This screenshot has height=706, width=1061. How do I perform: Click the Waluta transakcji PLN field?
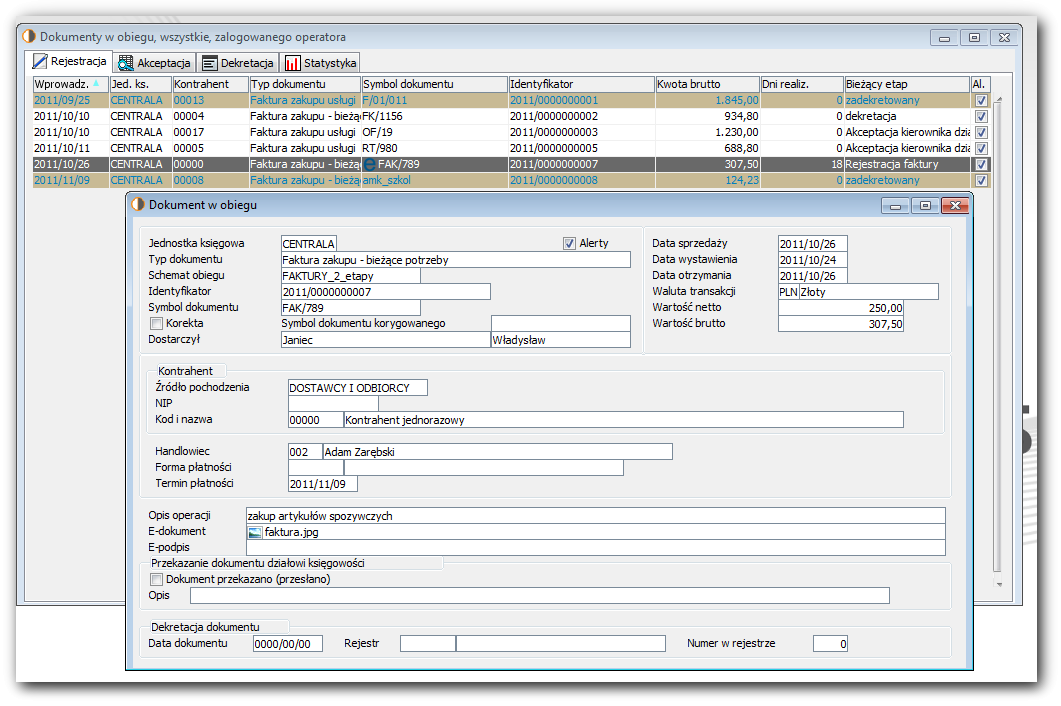pos(788,292)
